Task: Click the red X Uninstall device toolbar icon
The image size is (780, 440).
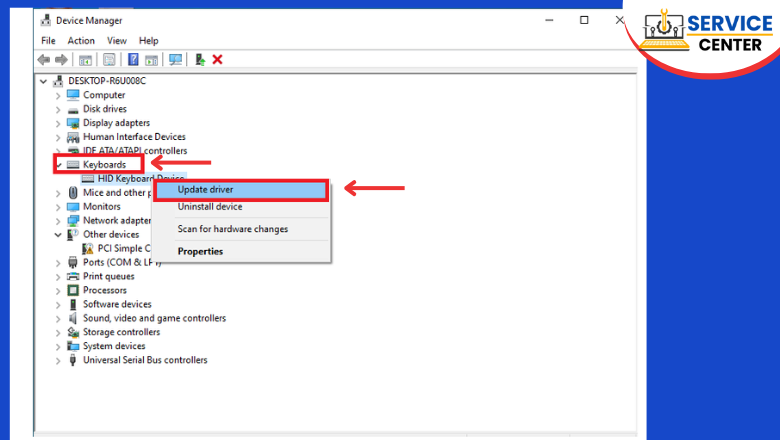Action: (217, 60)
